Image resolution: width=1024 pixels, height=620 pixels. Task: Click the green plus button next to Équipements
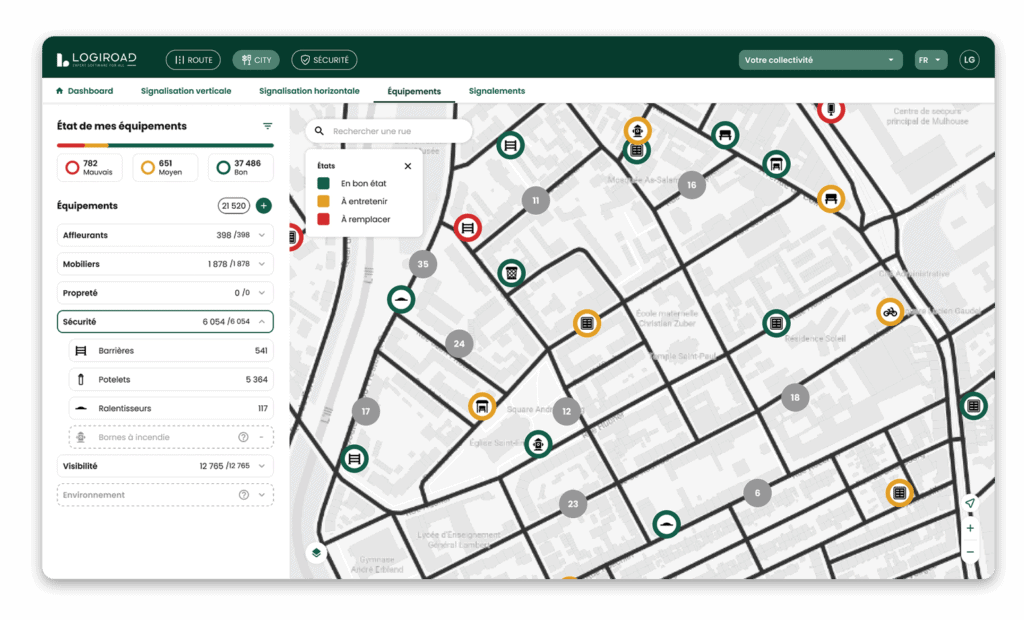(263, 206)
